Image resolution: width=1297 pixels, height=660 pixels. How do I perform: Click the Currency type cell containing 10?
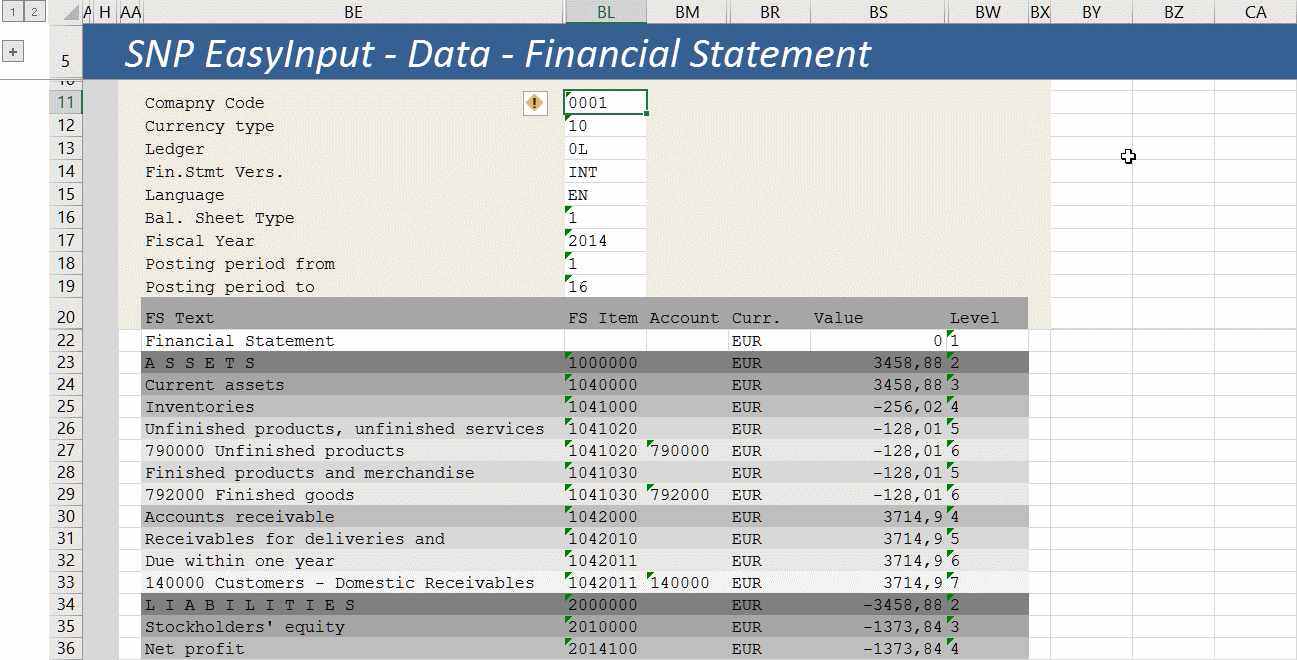tap(605, 125)
